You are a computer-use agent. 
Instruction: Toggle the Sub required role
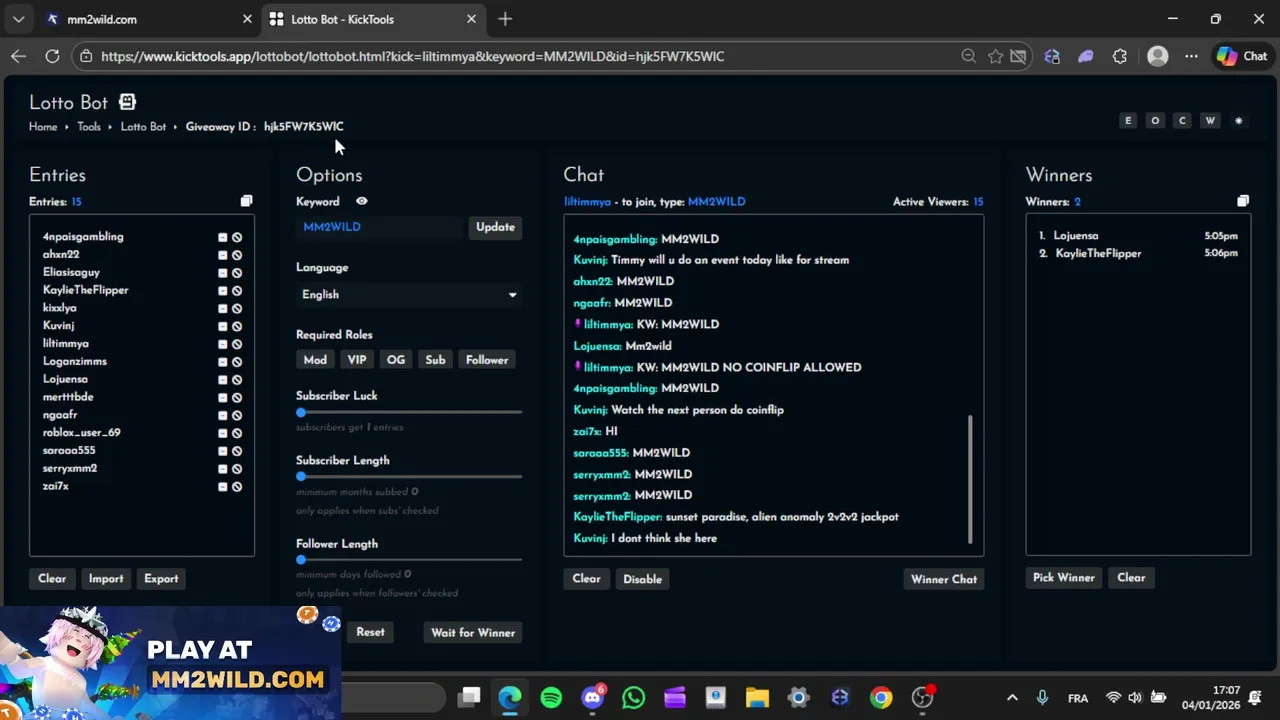pos(435,360)
